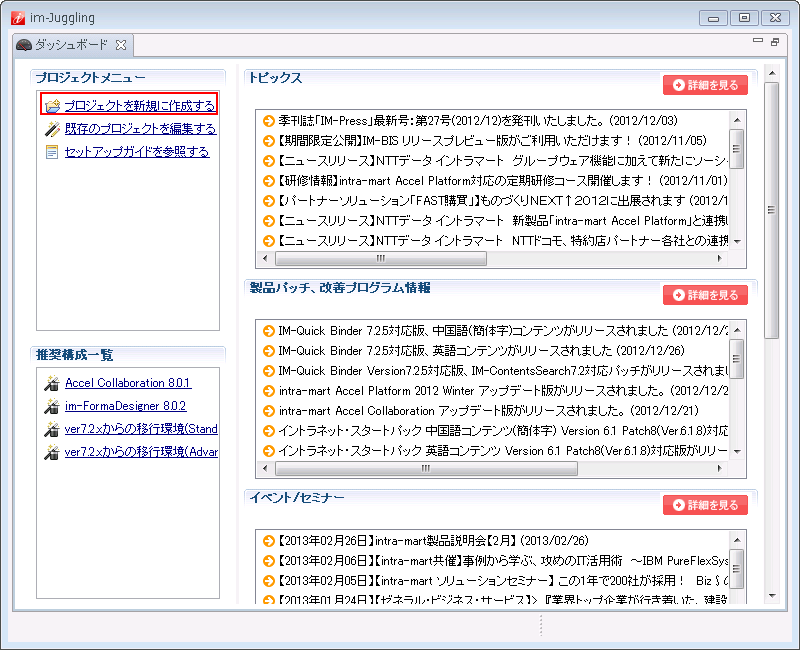Click the edit existing project pencil icon
Image resolution: width=800 pixels, height=650 pixels.
(x=52, y=129)
